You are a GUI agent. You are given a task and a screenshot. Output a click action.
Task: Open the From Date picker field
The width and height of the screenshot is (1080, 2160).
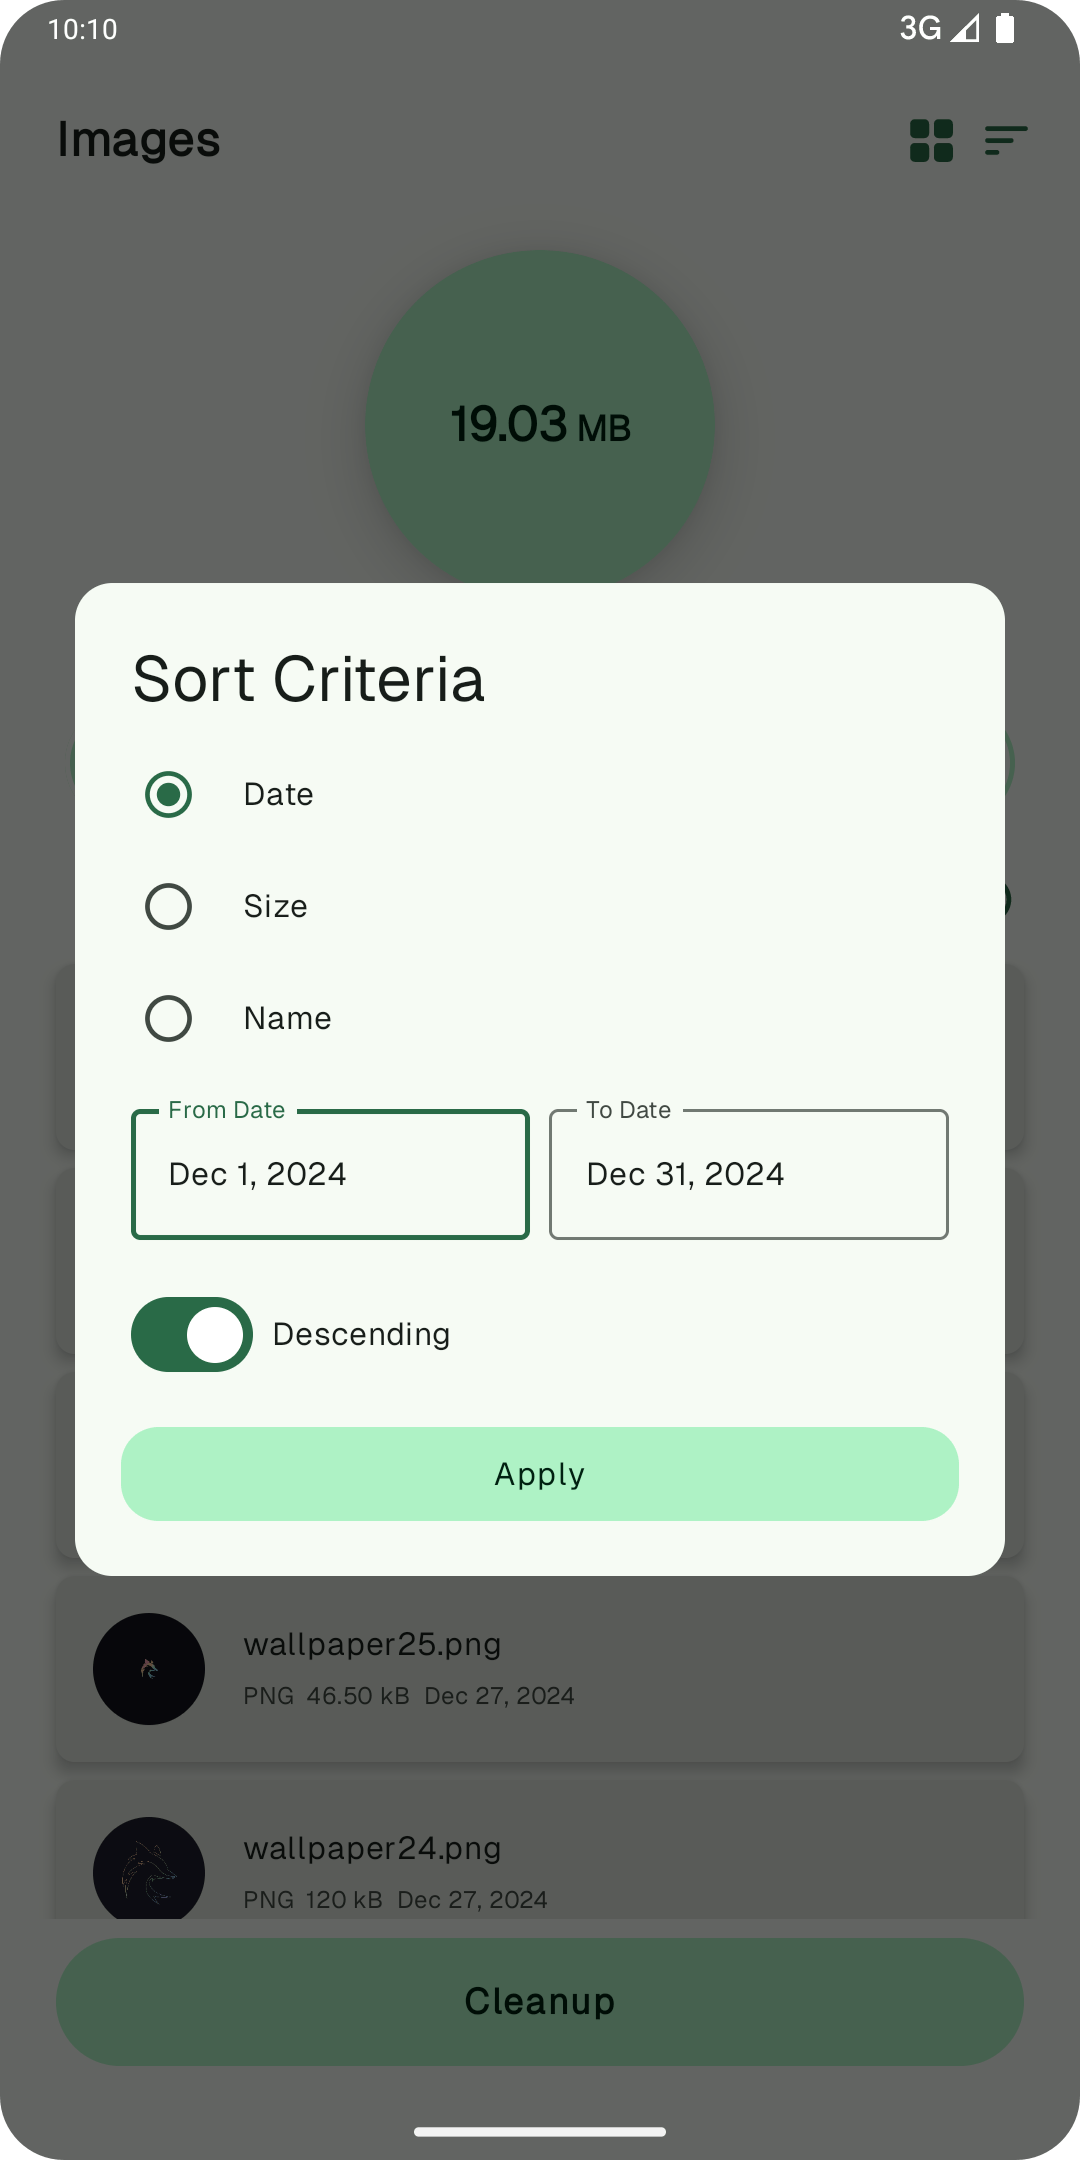[330, 1174]
